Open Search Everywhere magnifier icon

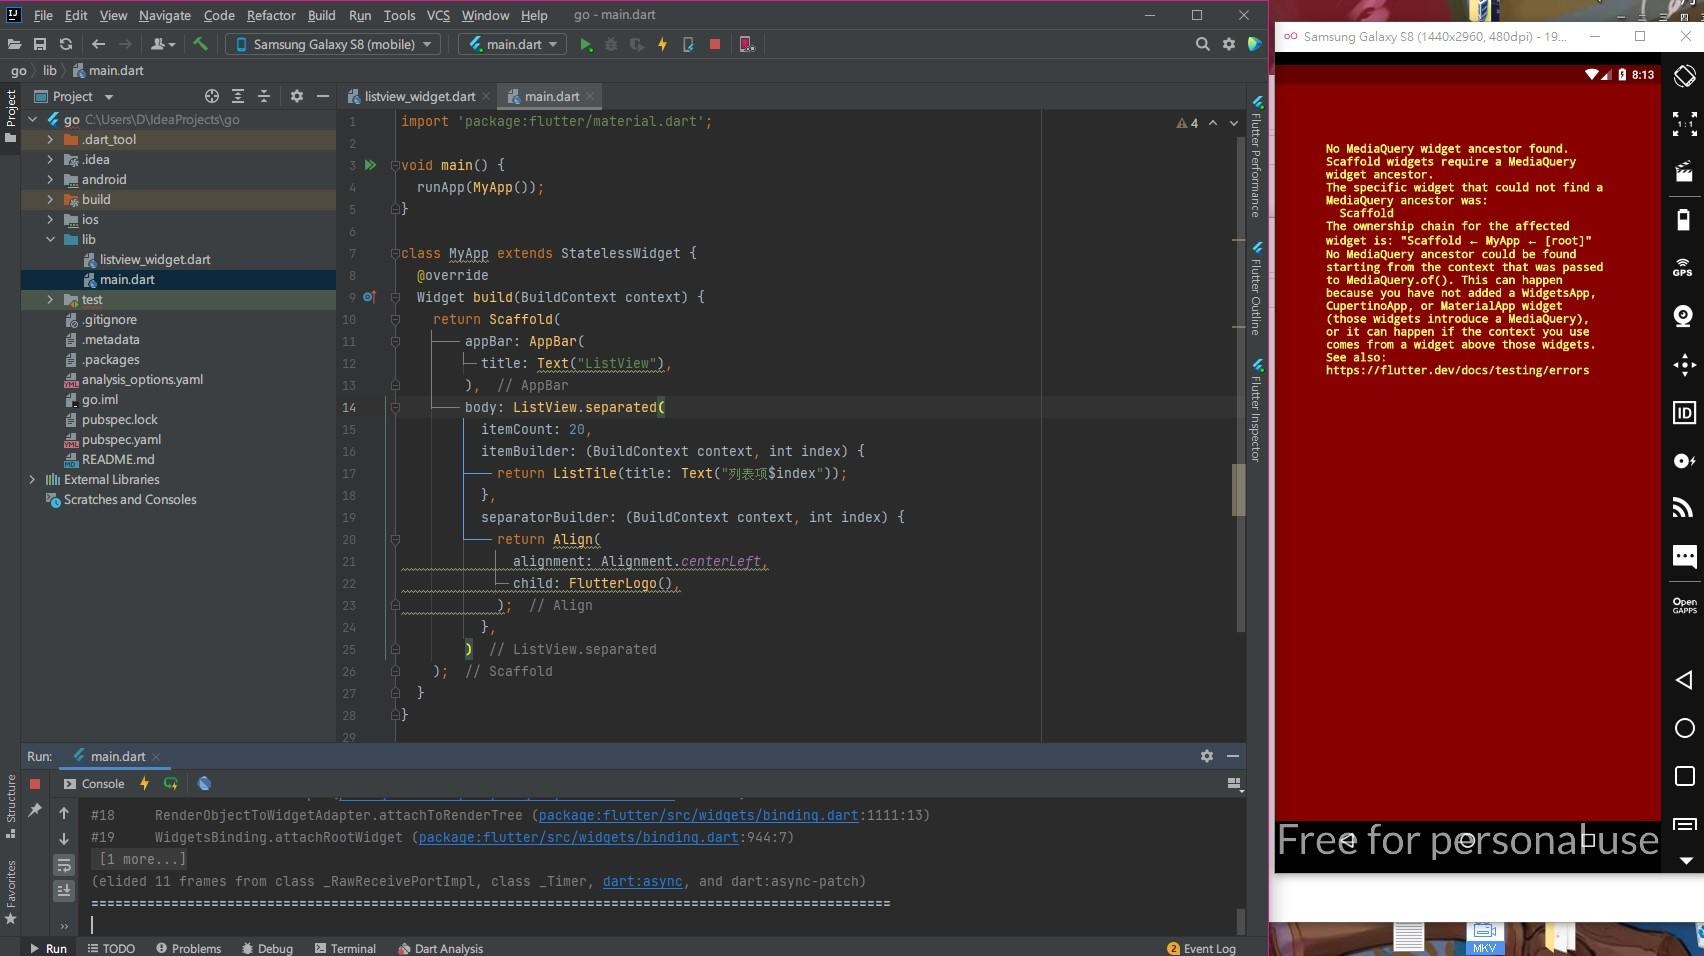coord(1202,44)
